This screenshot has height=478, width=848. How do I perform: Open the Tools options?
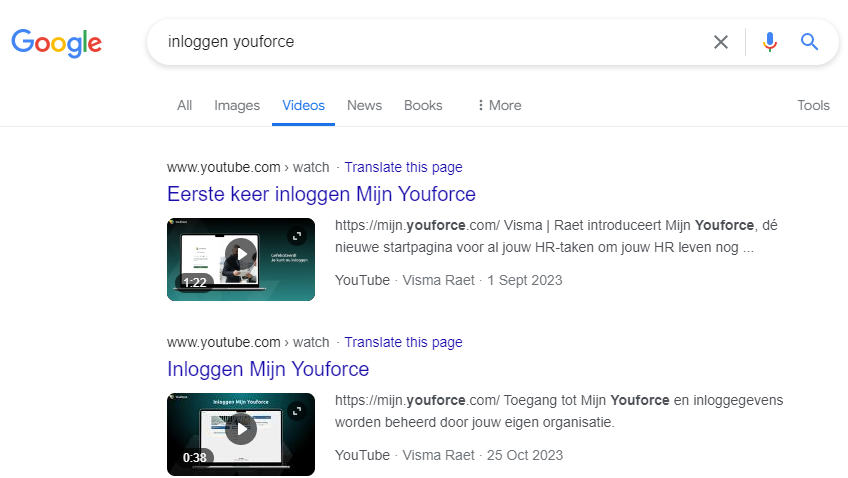813,105
